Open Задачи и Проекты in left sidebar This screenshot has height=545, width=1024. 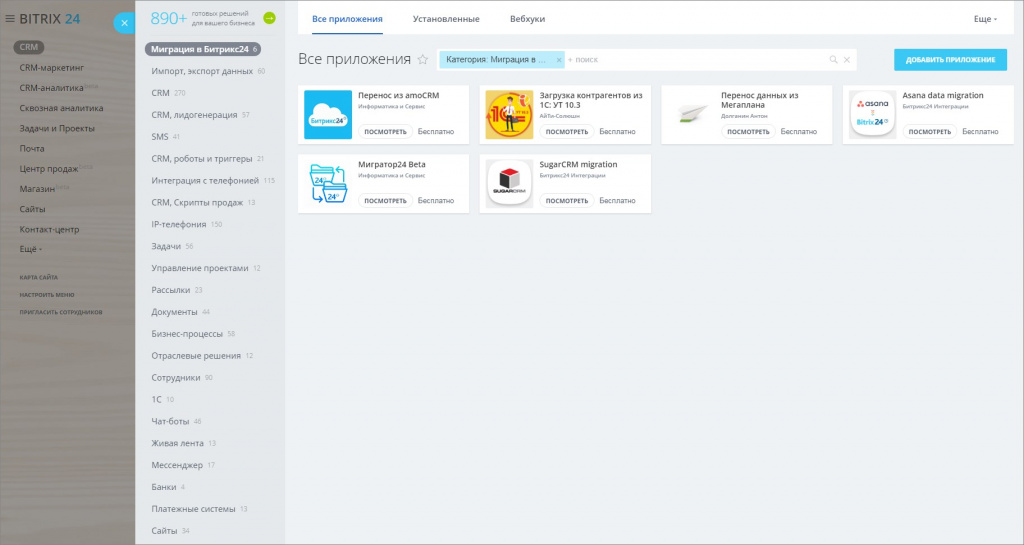[x=57, y=128]
